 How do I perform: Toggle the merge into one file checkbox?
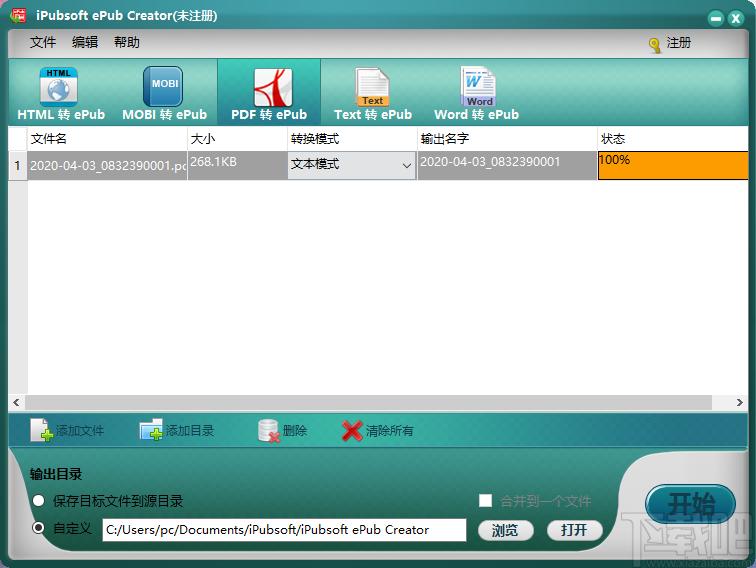click(486, 501)
